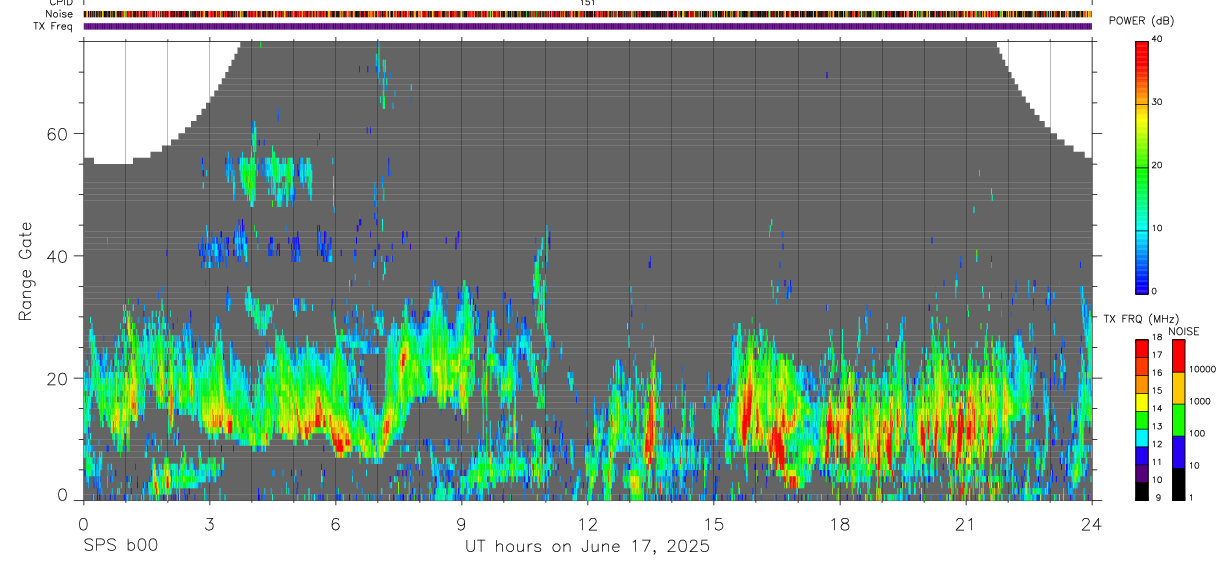Image resolution: width=1228 pixels, height=567 pixels.
Task: Click the 'SPS b00' beam label
Action: (120, 546)
